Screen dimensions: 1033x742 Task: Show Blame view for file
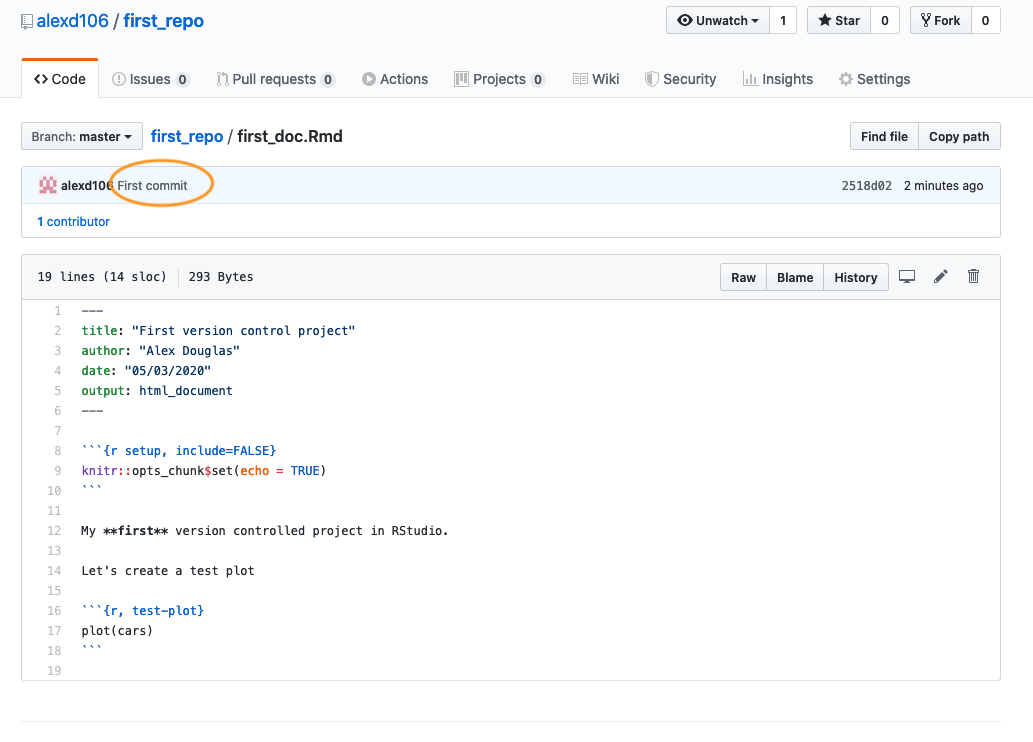(x=795, y=277)
